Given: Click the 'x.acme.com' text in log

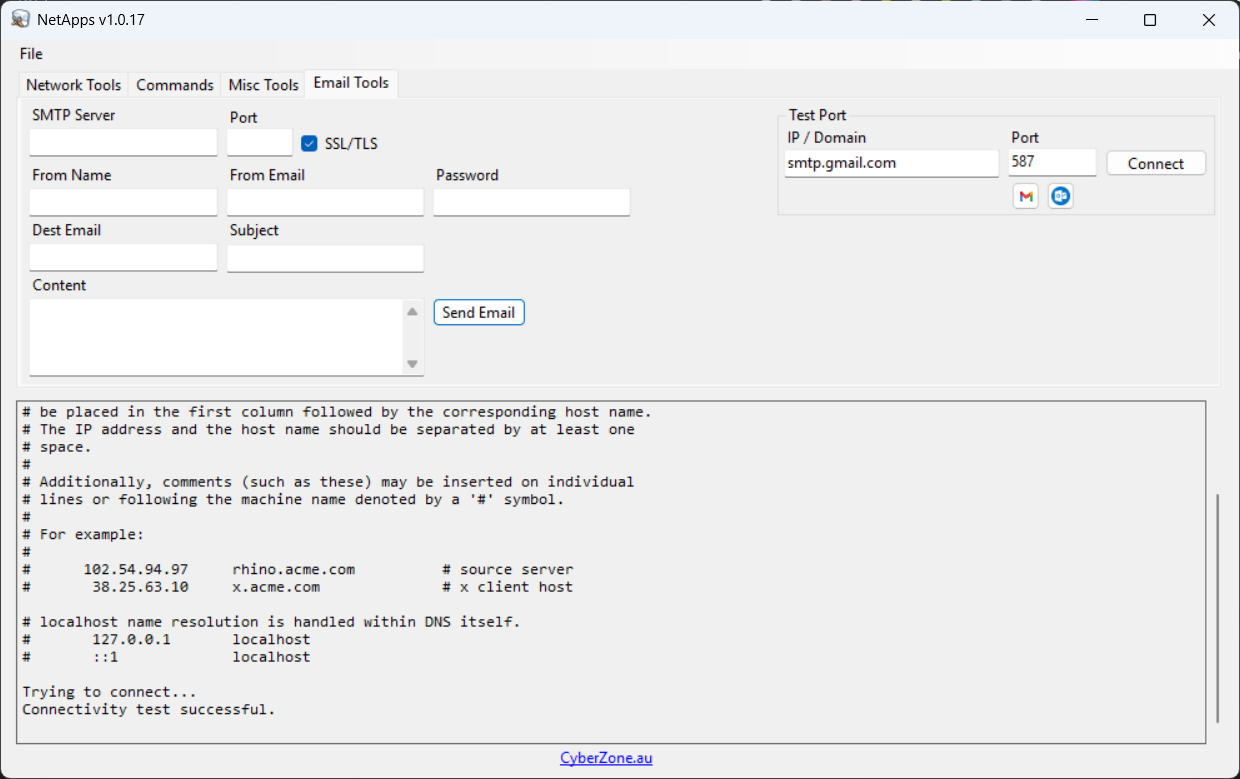Looking at the screenshot, I should [x=276, y=587].
